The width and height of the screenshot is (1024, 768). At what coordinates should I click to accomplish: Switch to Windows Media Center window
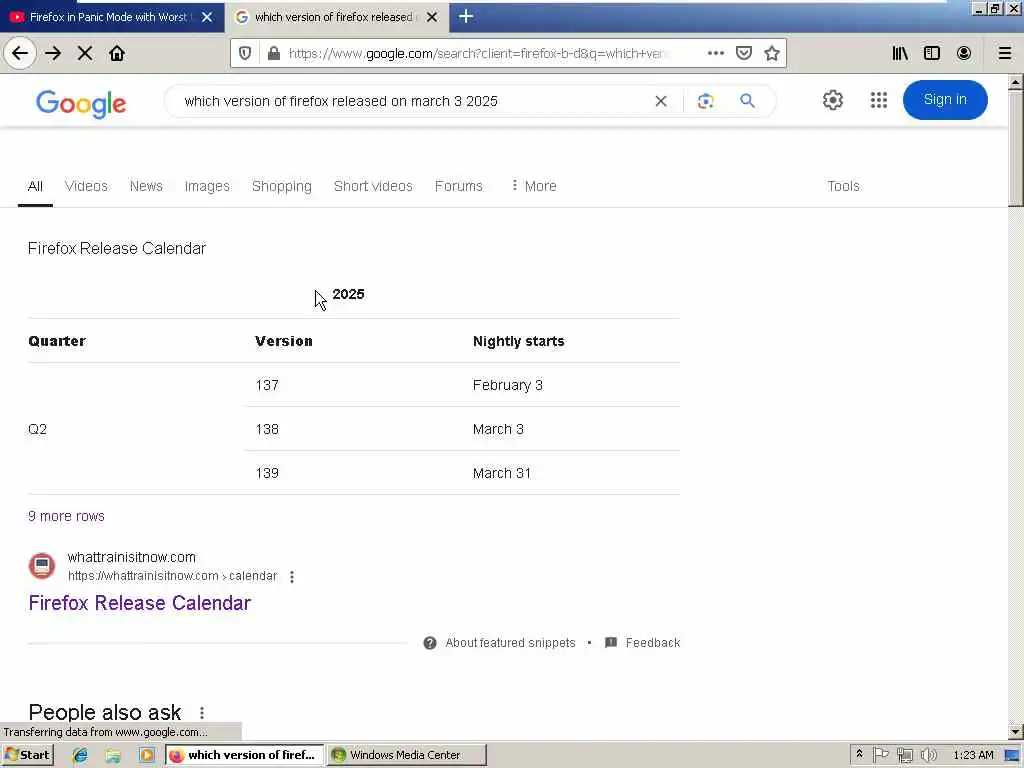(x=406, y=755)
